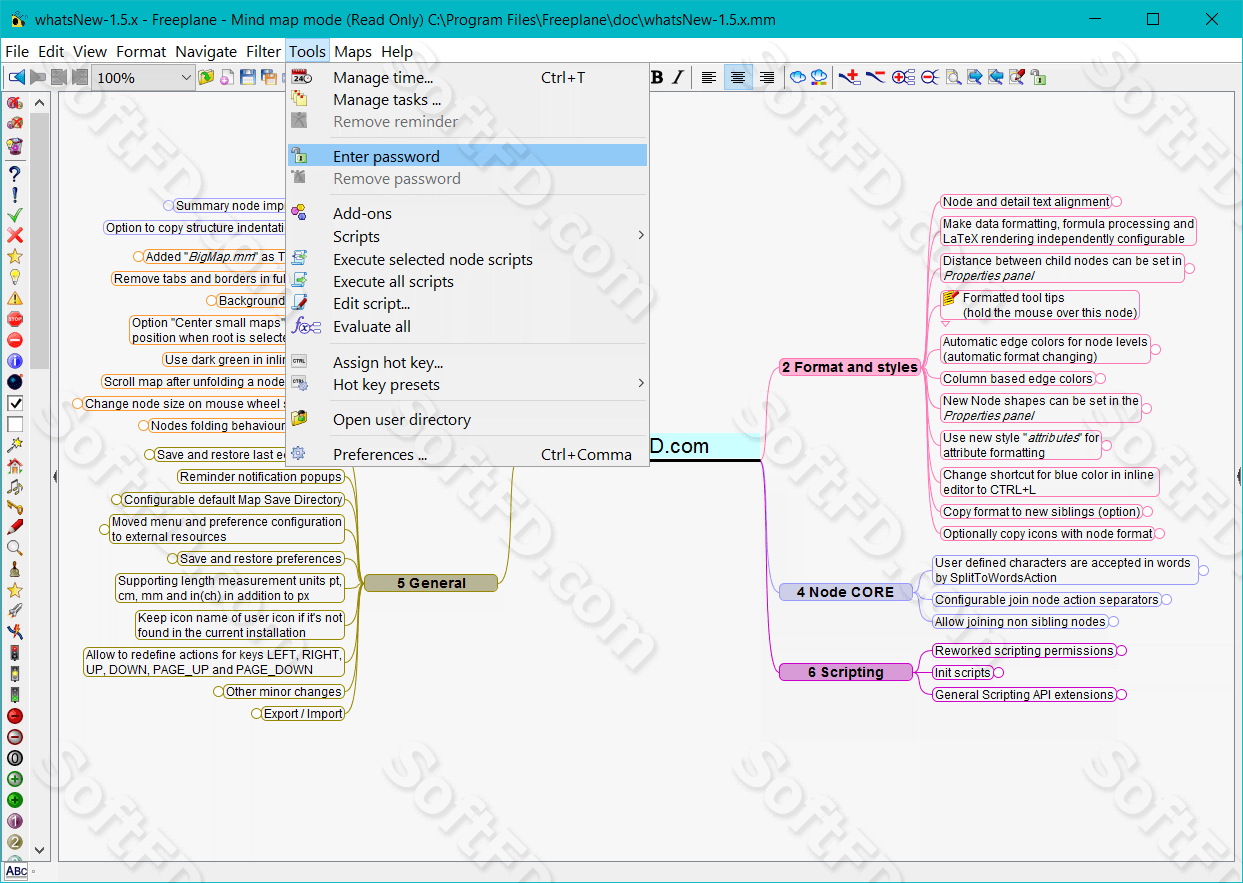
Task: Click the green check mark icon
Action: click(15, 215)
